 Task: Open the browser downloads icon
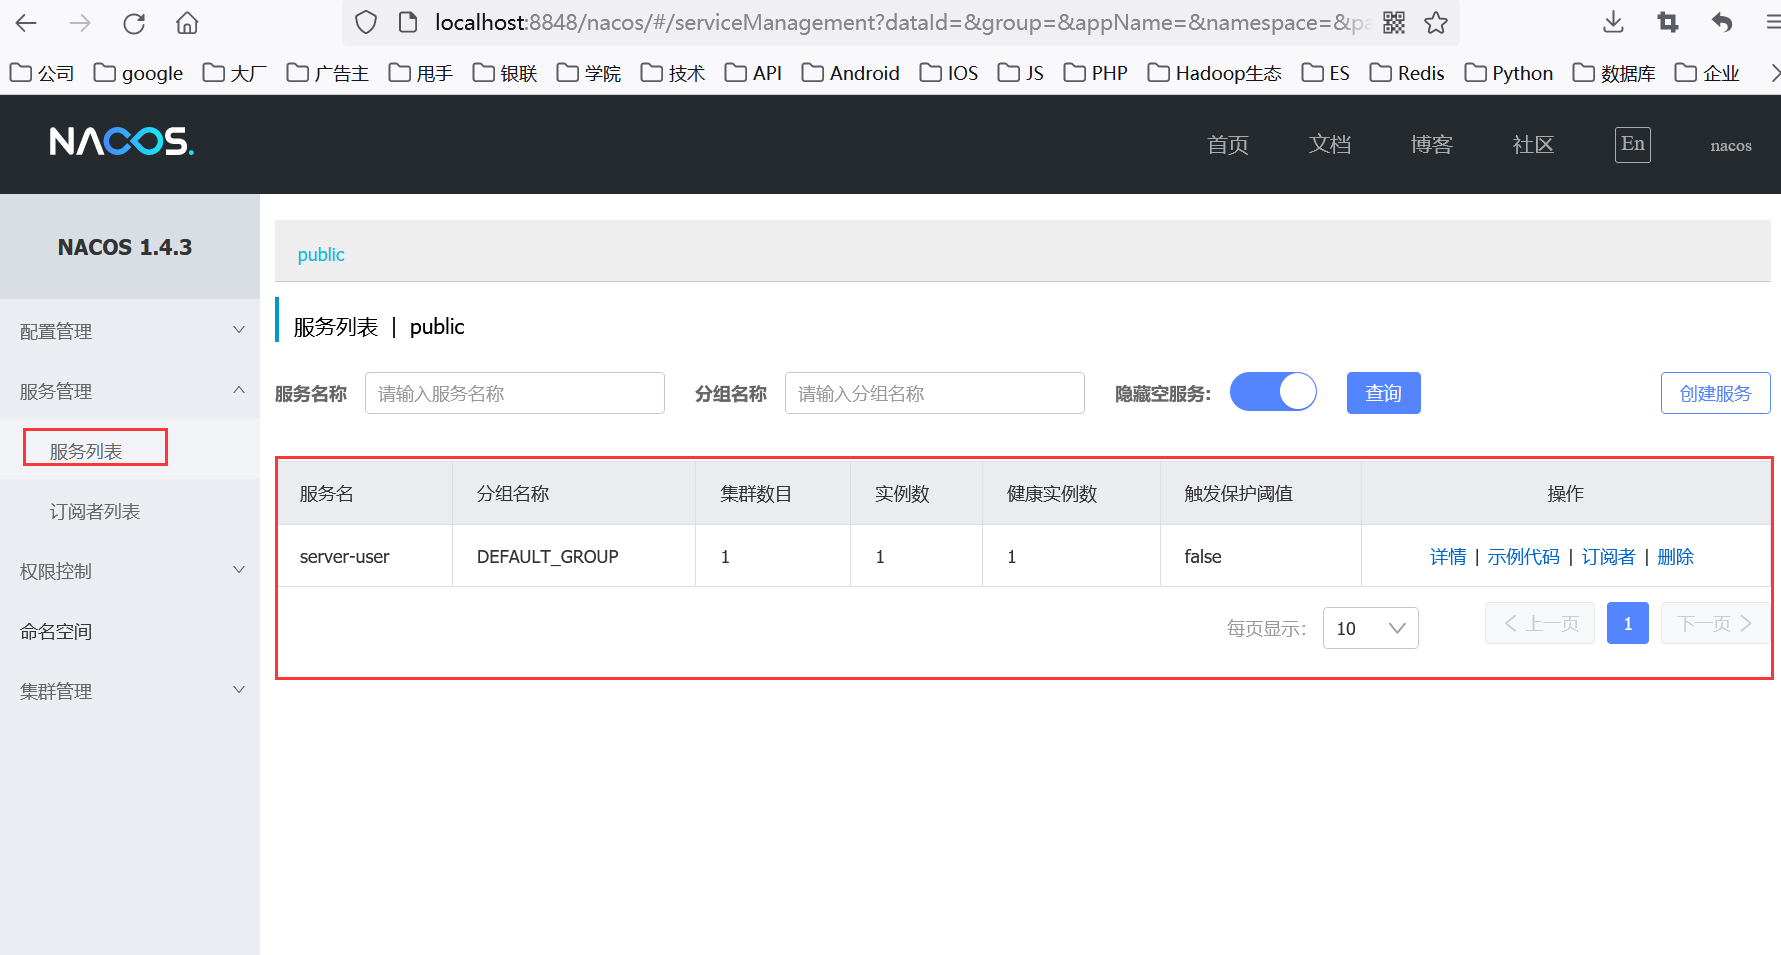coord(1613,23)
